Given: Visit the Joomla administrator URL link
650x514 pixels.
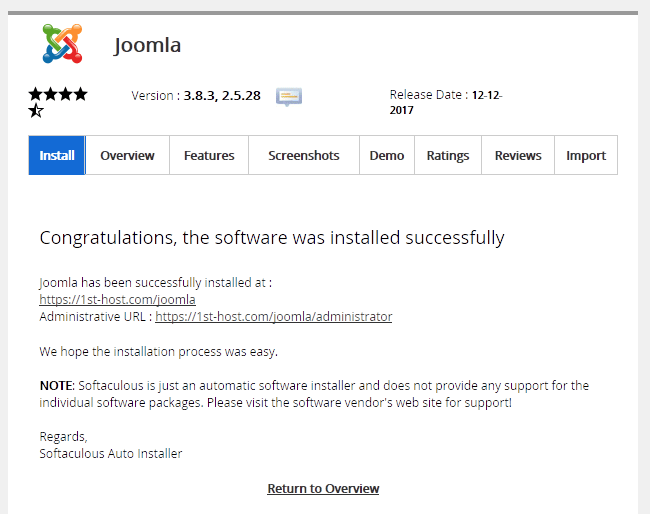Looking at the screenshot, I should click(x=274, y=316).
